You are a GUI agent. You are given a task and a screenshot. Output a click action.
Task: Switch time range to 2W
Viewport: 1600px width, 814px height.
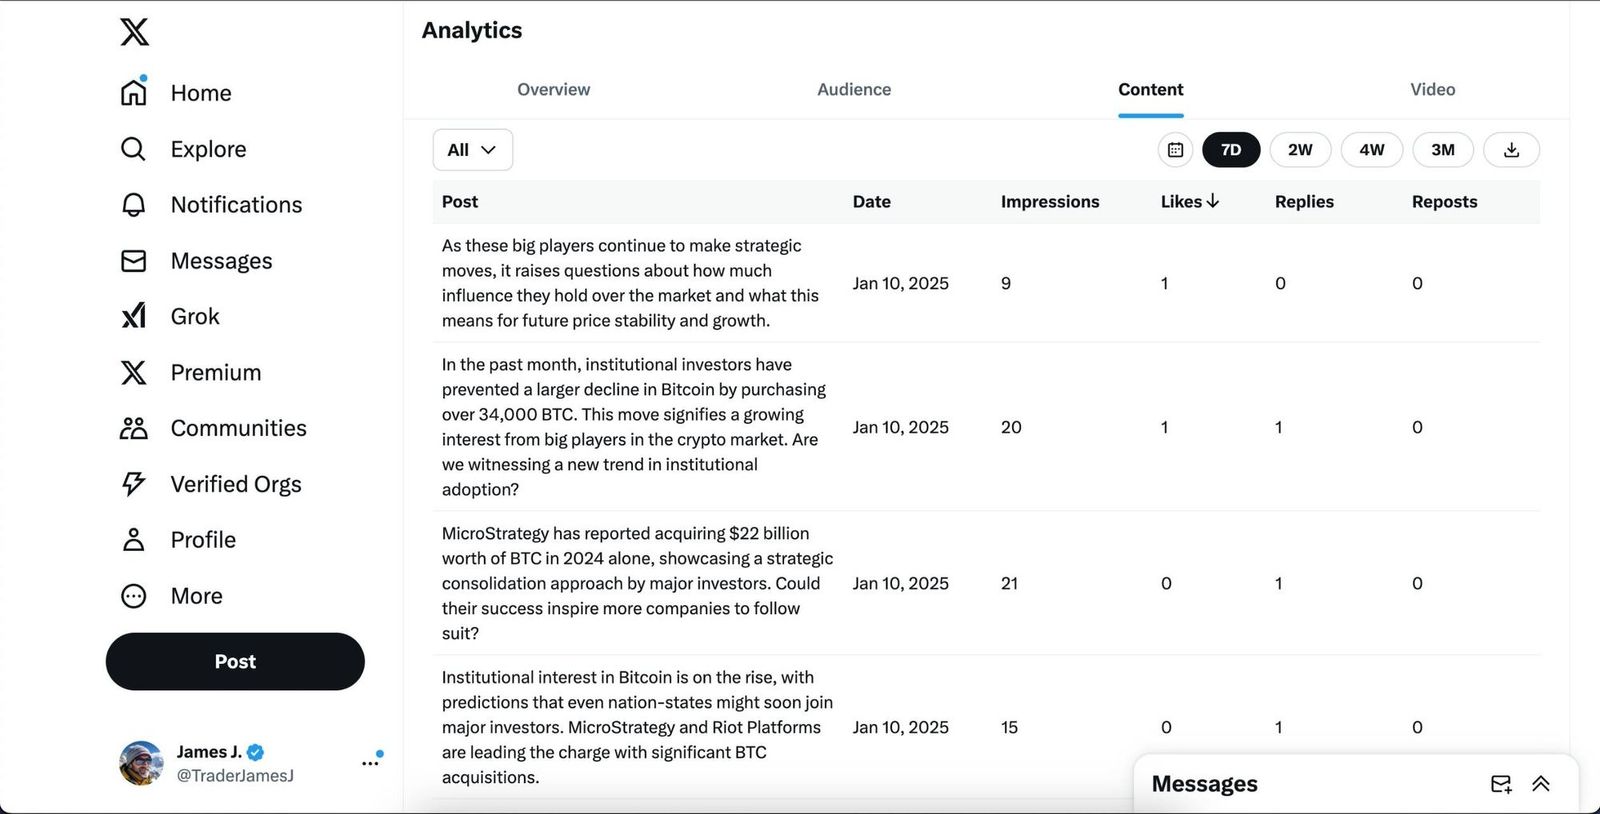point(1300,150)
